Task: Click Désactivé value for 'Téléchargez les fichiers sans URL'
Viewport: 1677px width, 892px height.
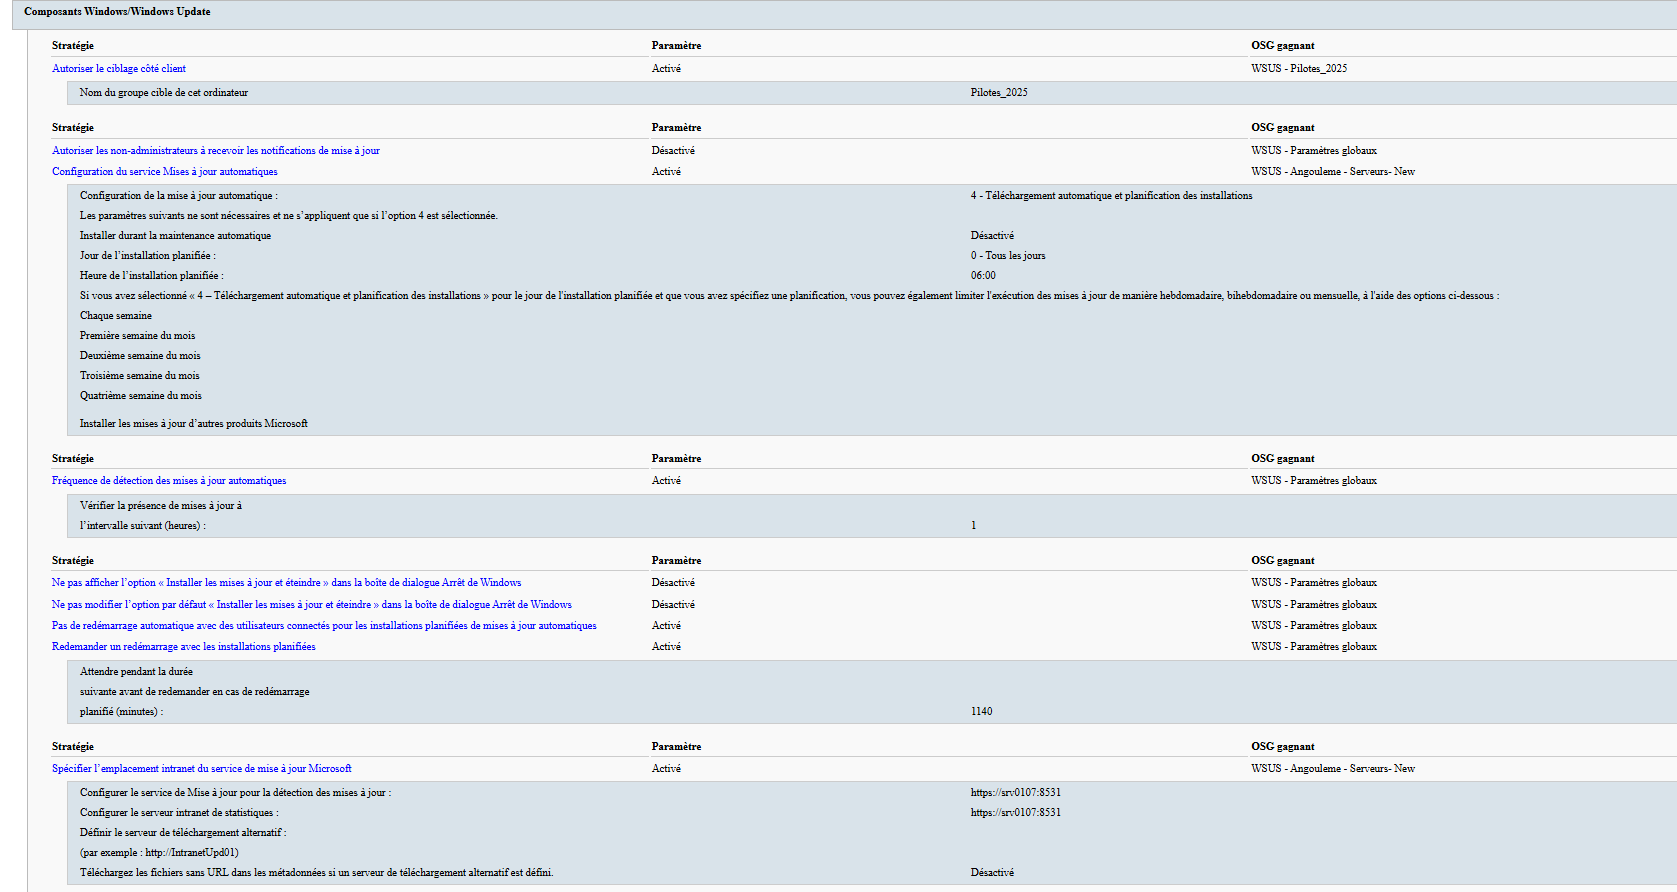Action: coord(992,873)
